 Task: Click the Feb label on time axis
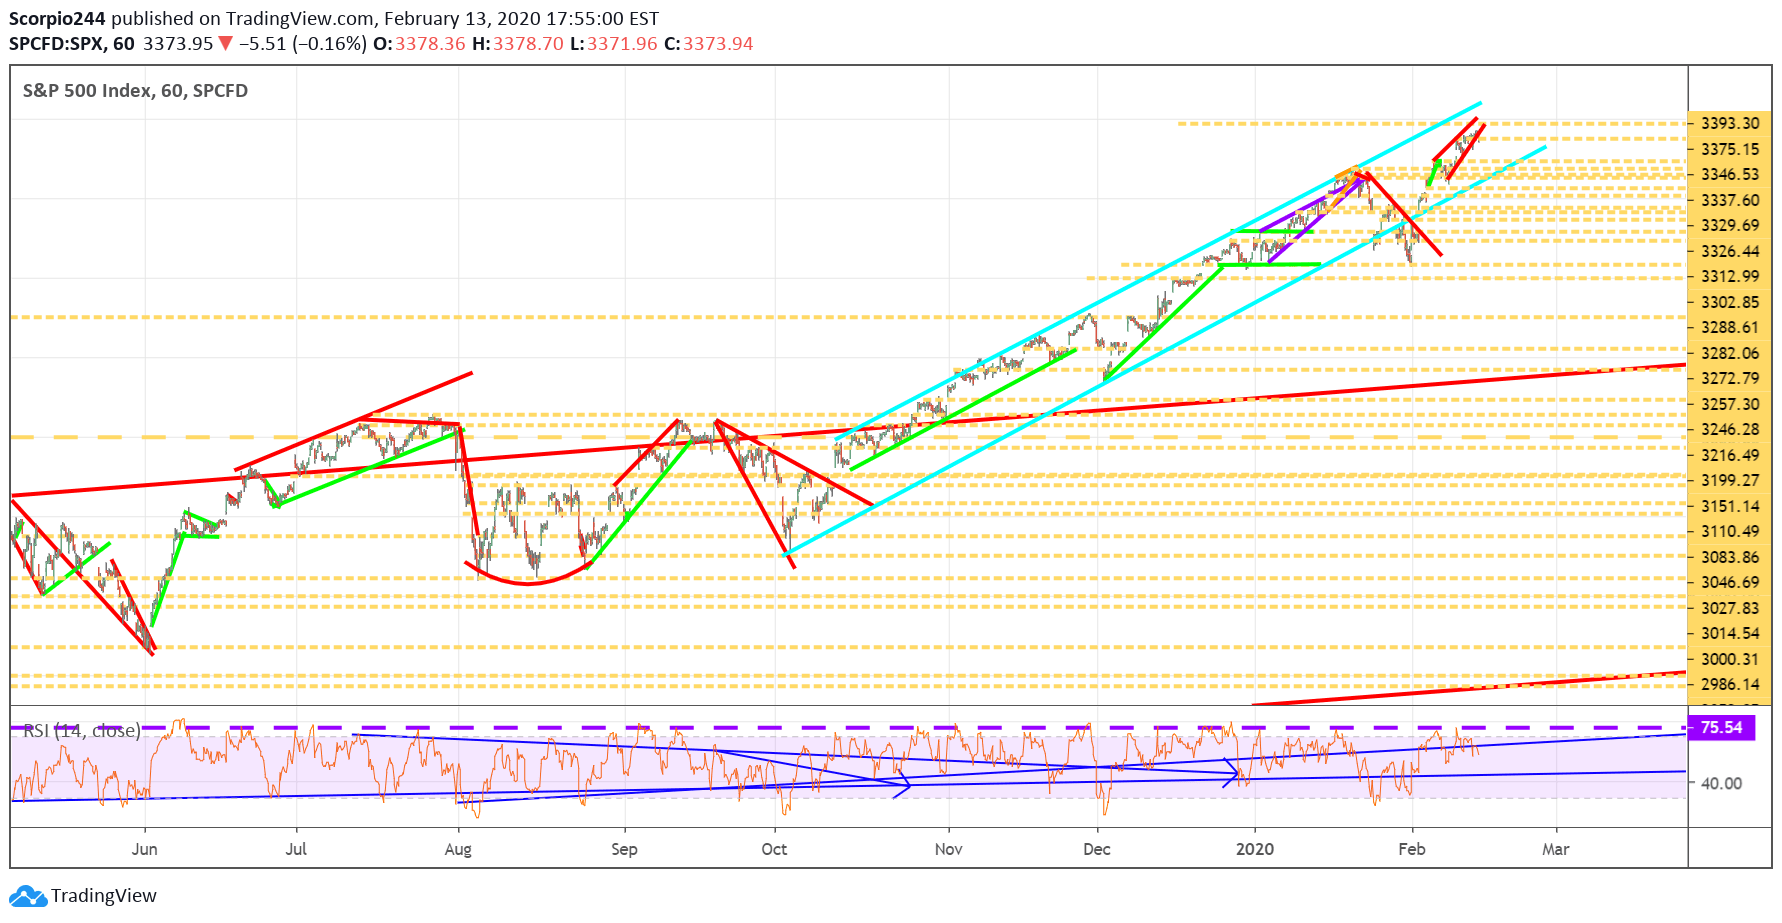(x=1411, y=850)
